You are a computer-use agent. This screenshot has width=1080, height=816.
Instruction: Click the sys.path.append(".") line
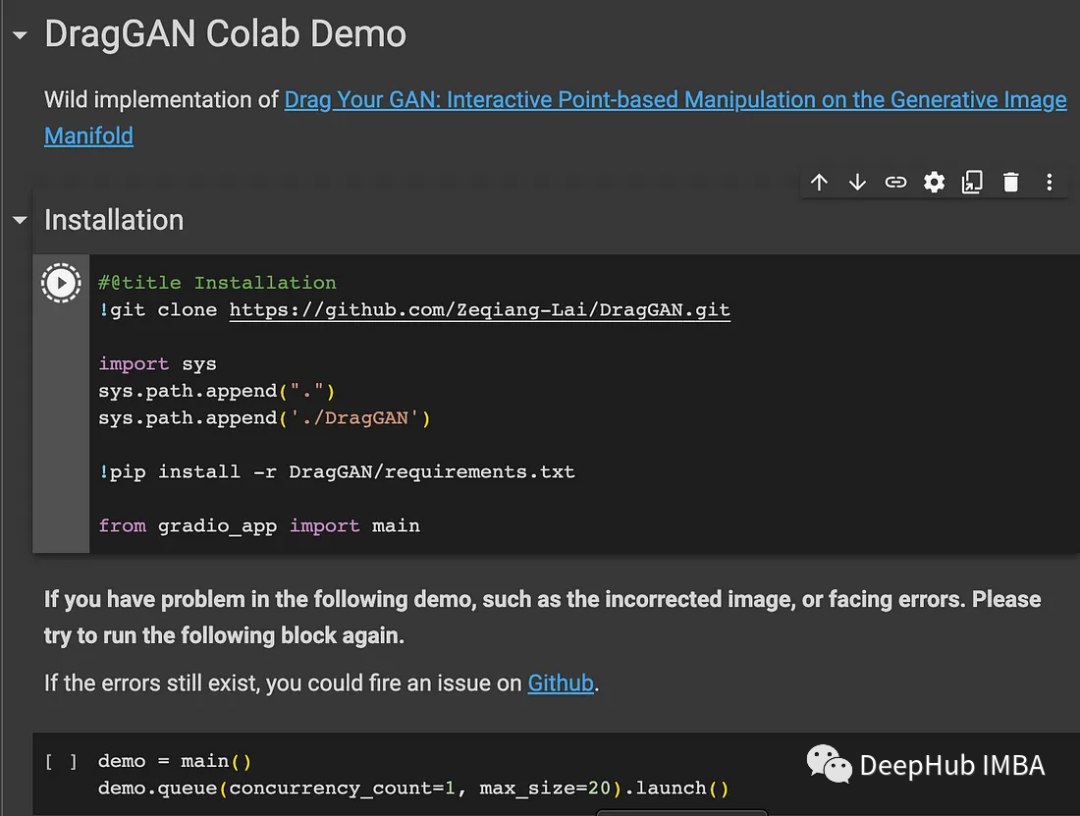pyautogui.click(x=216, y=391)
